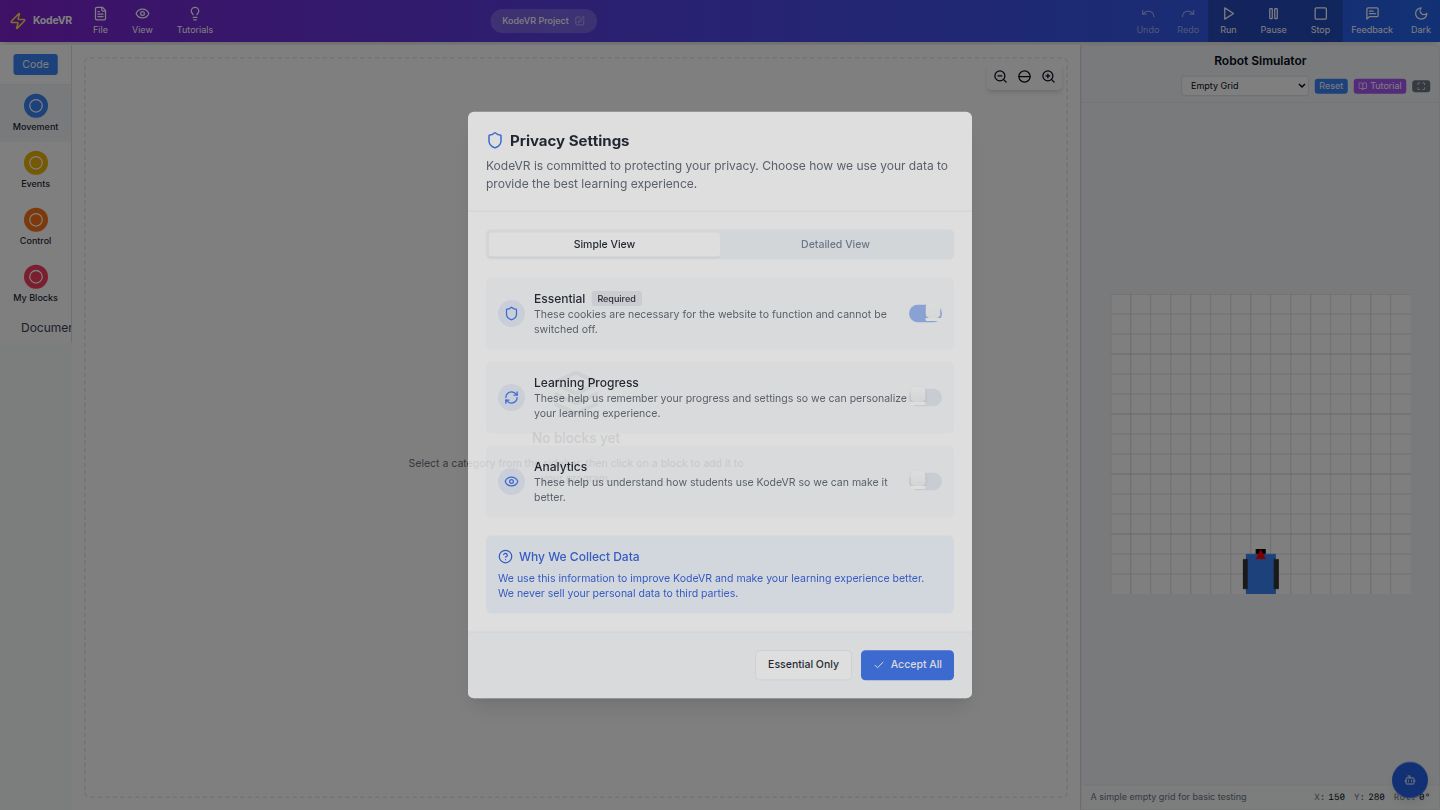Click the Required badge

[x=616, y=298]
